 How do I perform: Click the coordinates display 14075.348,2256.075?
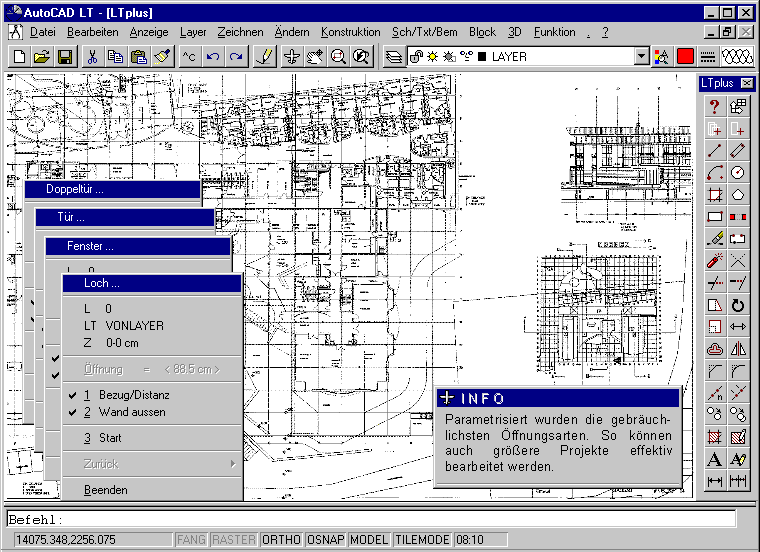(x=93, y=539)
